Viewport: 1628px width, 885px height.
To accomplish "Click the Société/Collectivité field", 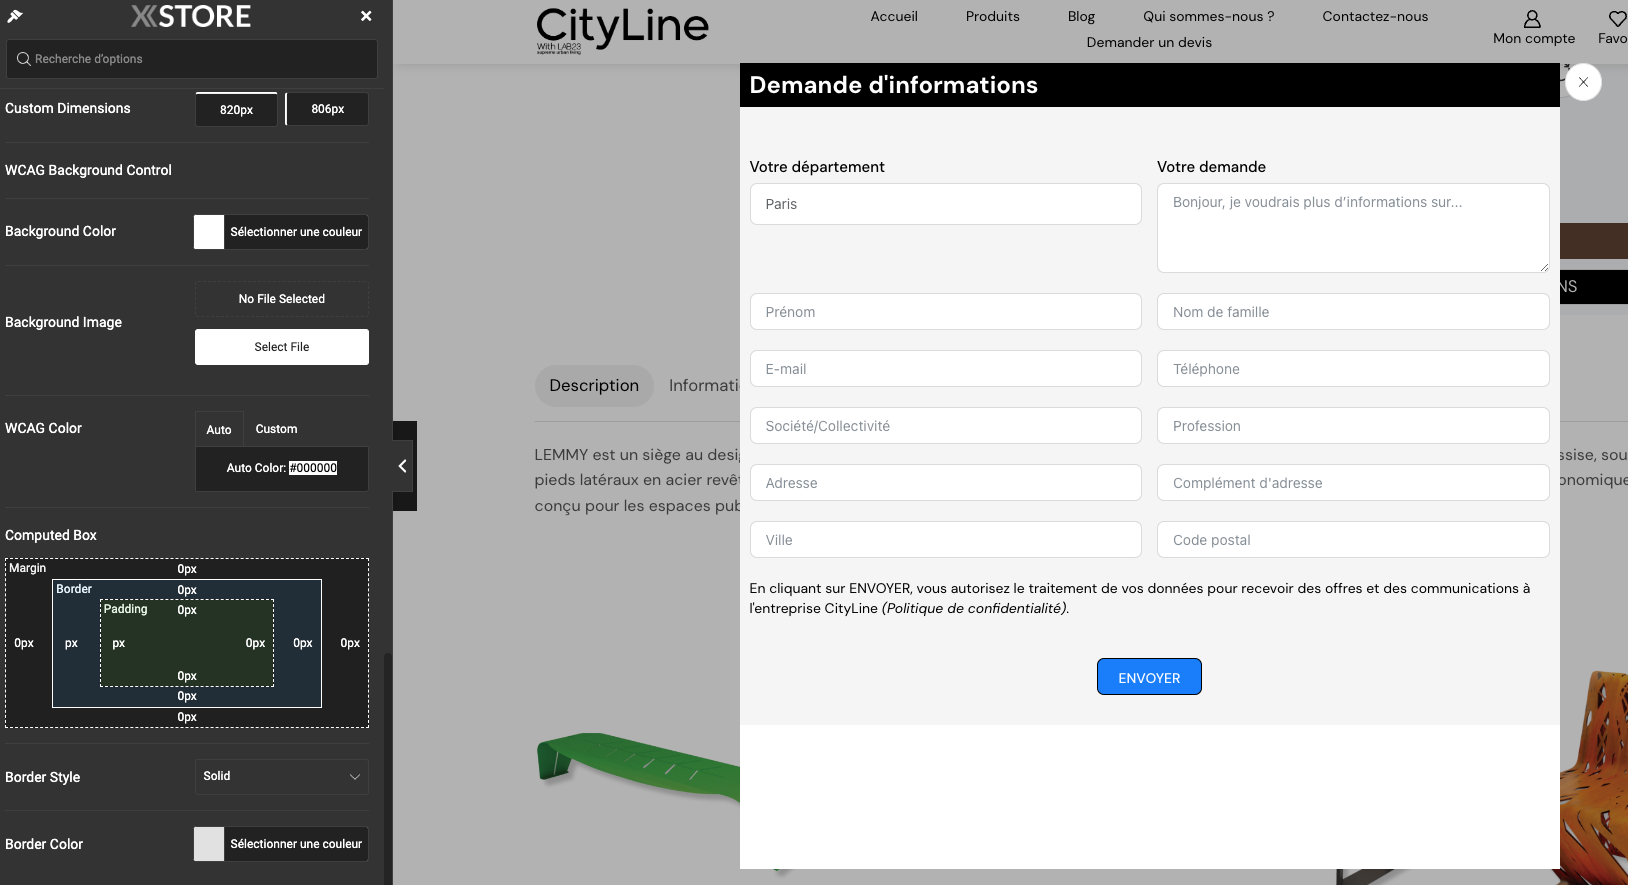I will 946,426.
